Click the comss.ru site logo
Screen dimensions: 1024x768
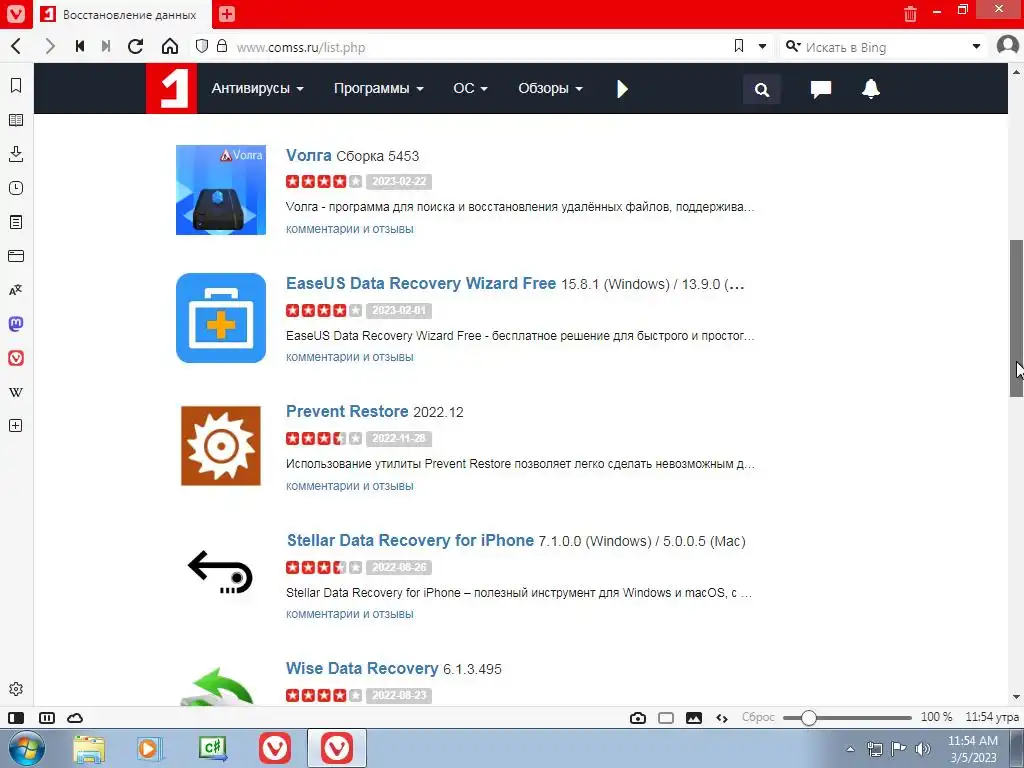pos(171,88)
